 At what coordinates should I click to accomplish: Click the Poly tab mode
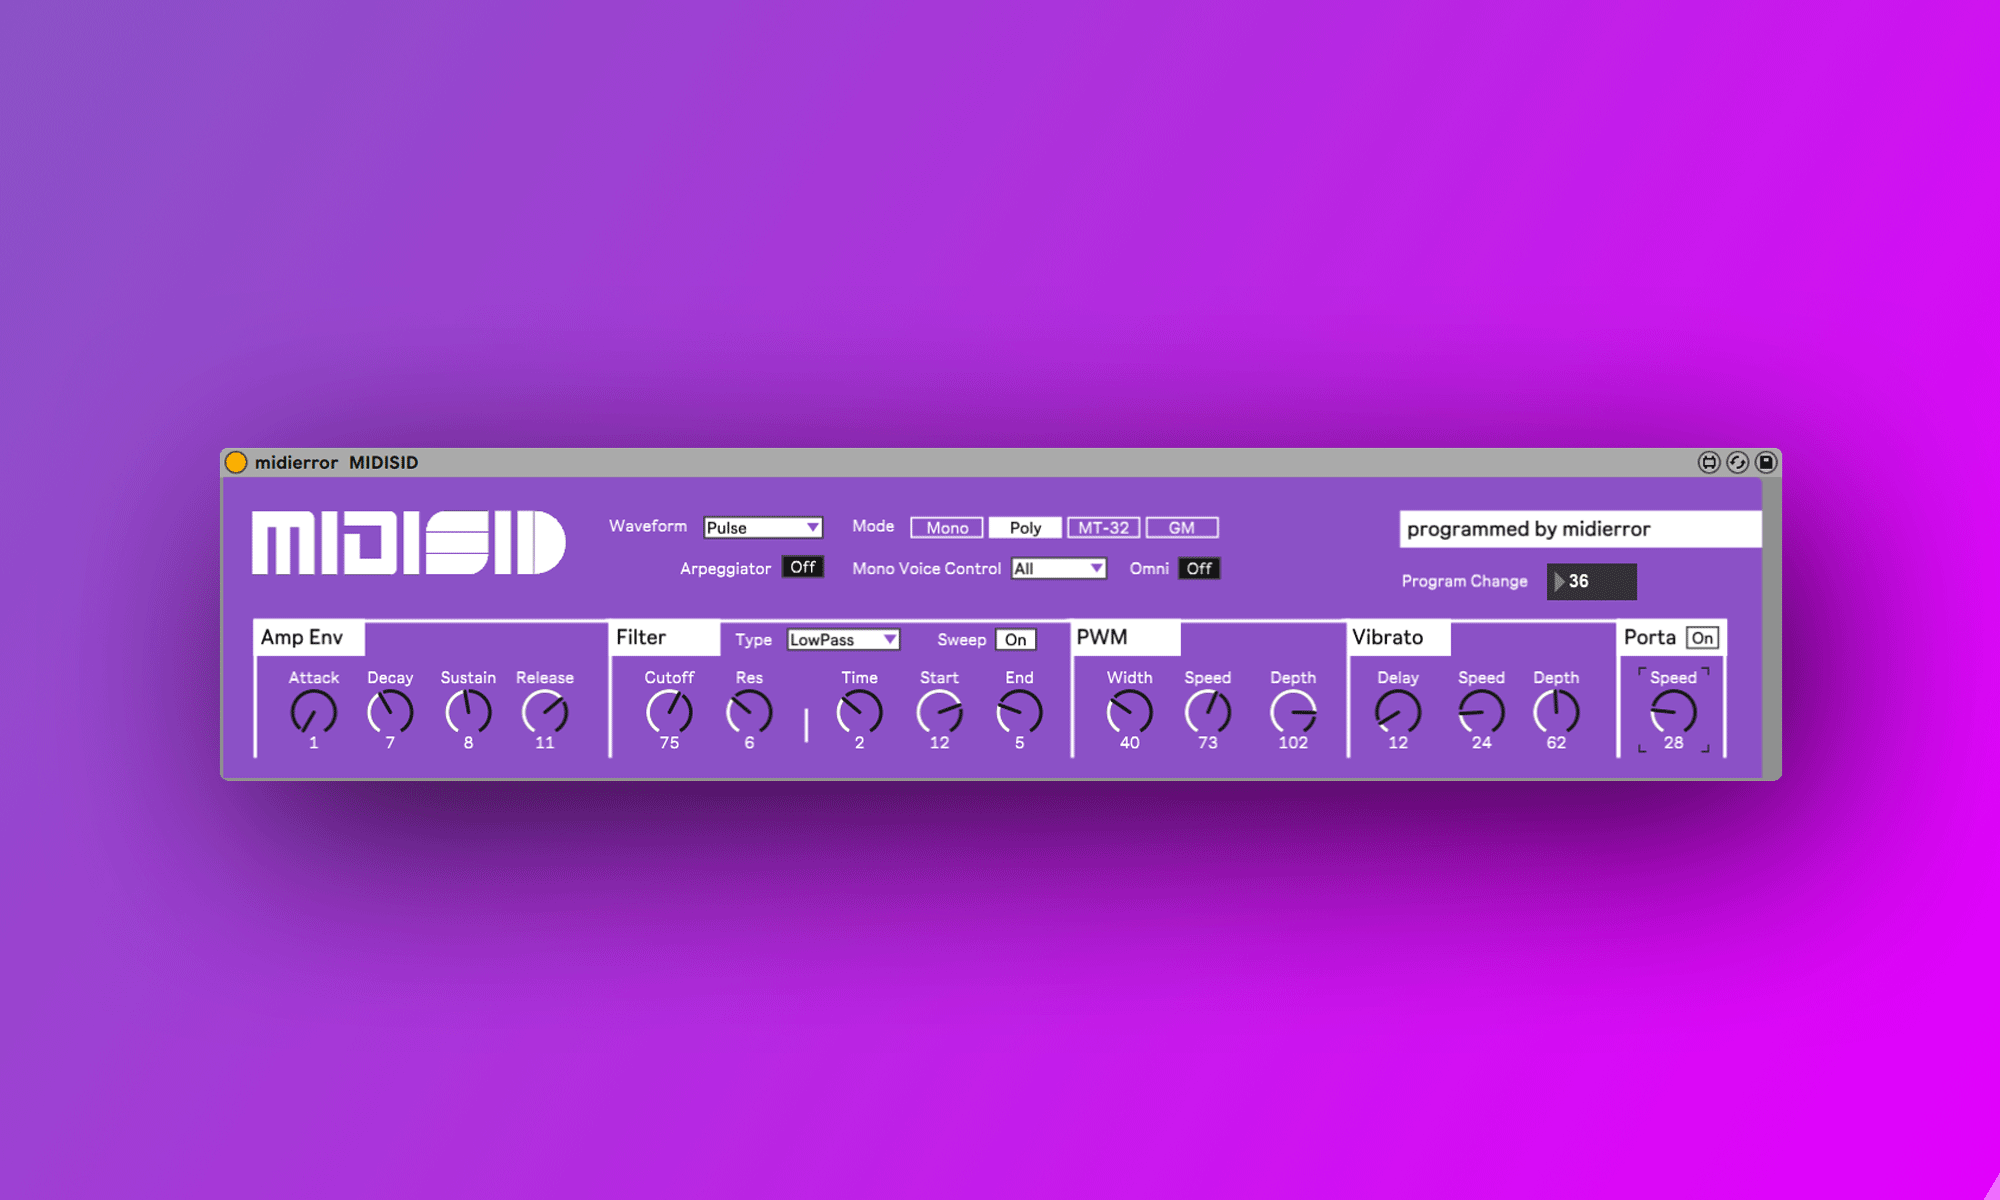click(x=1031, y=527)
